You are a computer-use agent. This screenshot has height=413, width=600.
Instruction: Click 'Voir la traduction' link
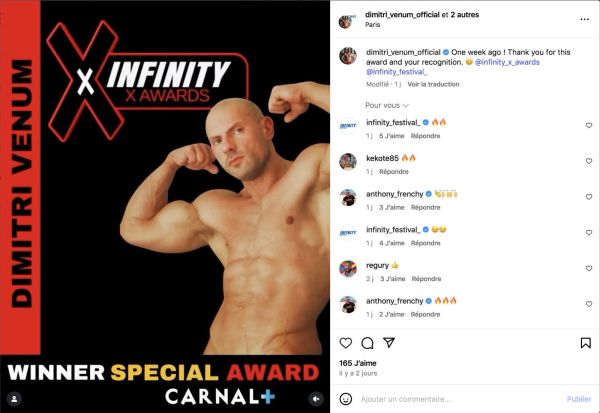pos(433,84)
